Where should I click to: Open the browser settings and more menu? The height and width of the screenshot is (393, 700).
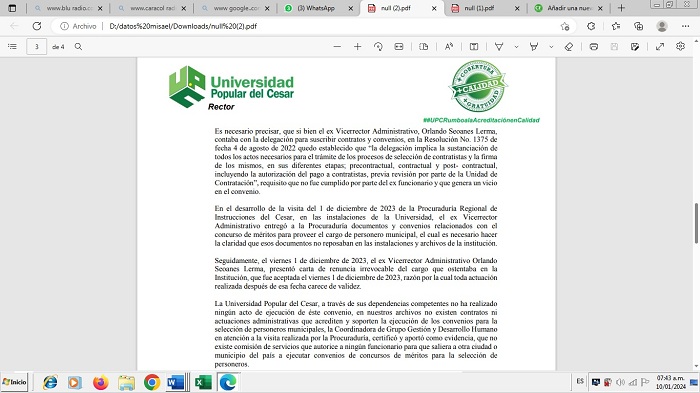click(x=686, y=26)
